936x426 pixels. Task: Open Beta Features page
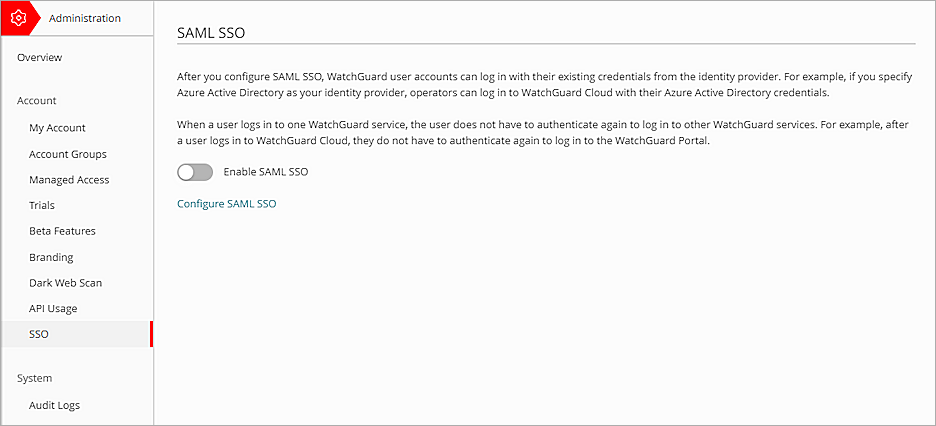(x=62, y=231)
